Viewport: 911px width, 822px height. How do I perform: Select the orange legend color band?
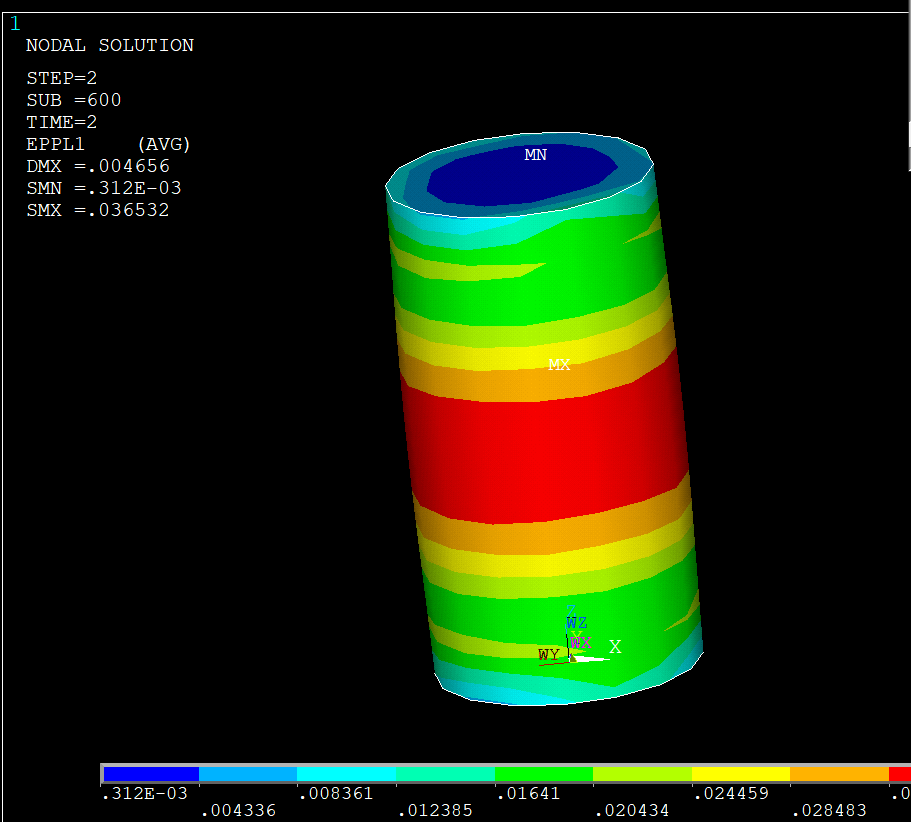tap(840, 774)
